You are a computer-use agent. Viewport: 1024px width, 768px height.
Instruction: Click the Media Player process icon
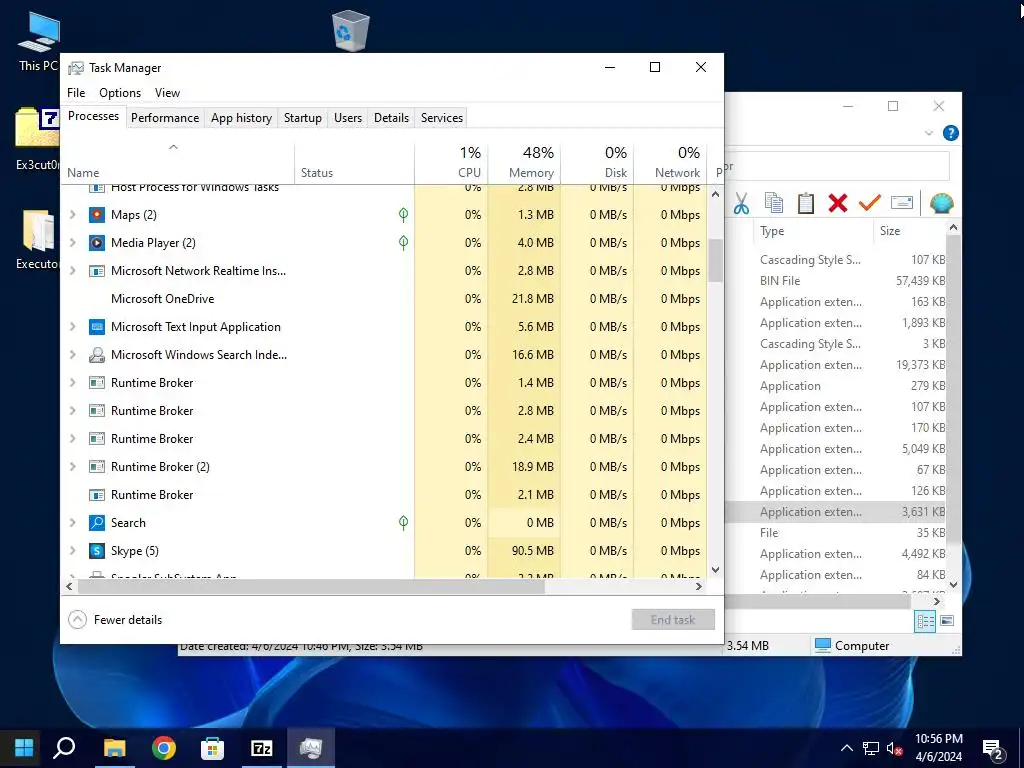(x=97, y=243)
